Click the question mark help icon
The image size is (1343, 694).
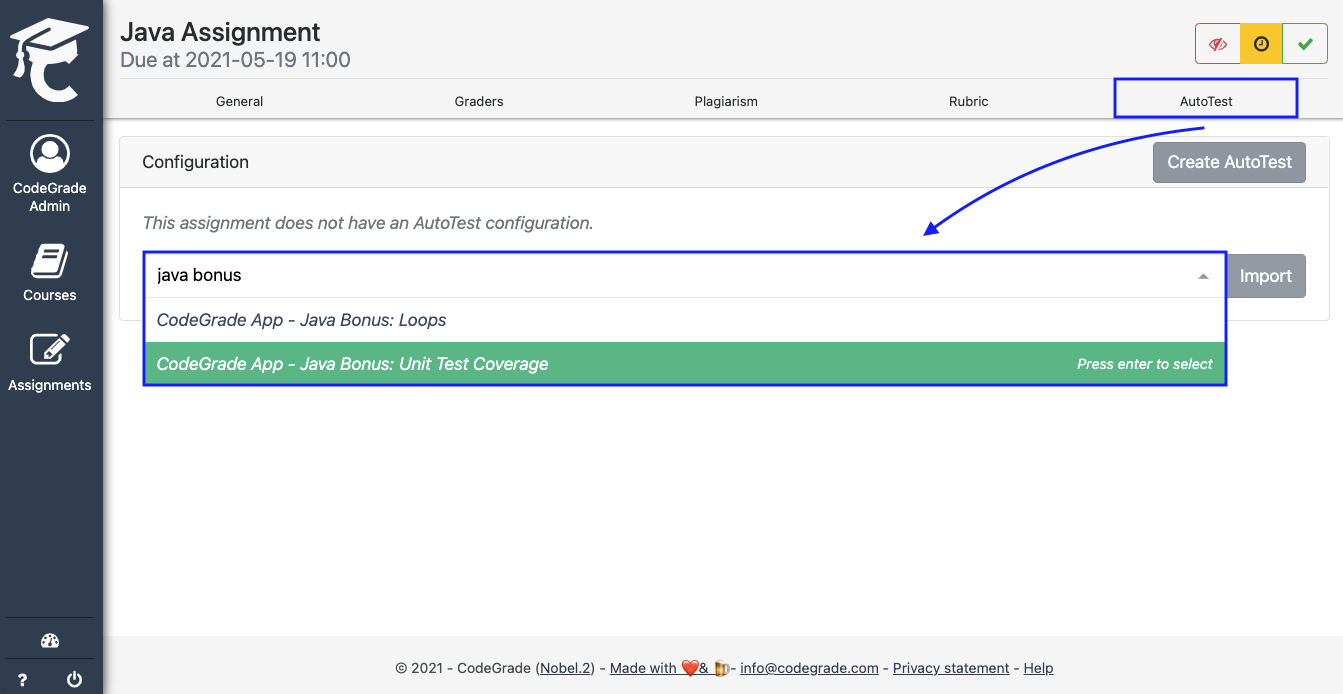click(23, 680)
